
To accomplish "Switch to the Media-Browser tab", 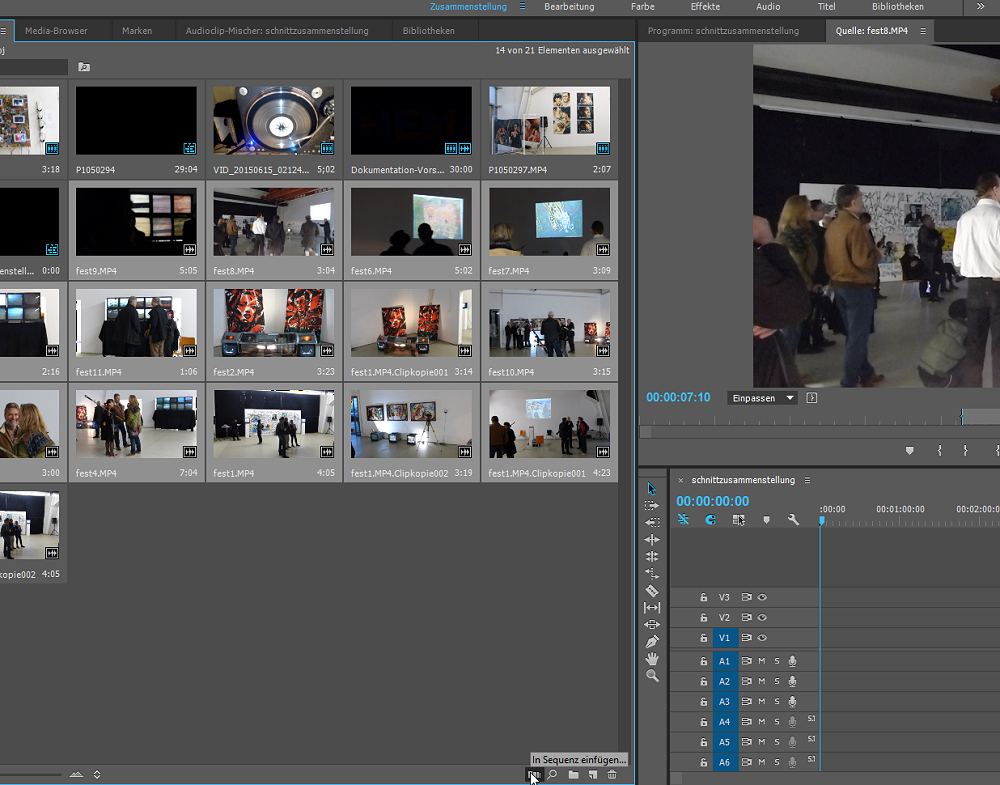I will coord(56,31).
